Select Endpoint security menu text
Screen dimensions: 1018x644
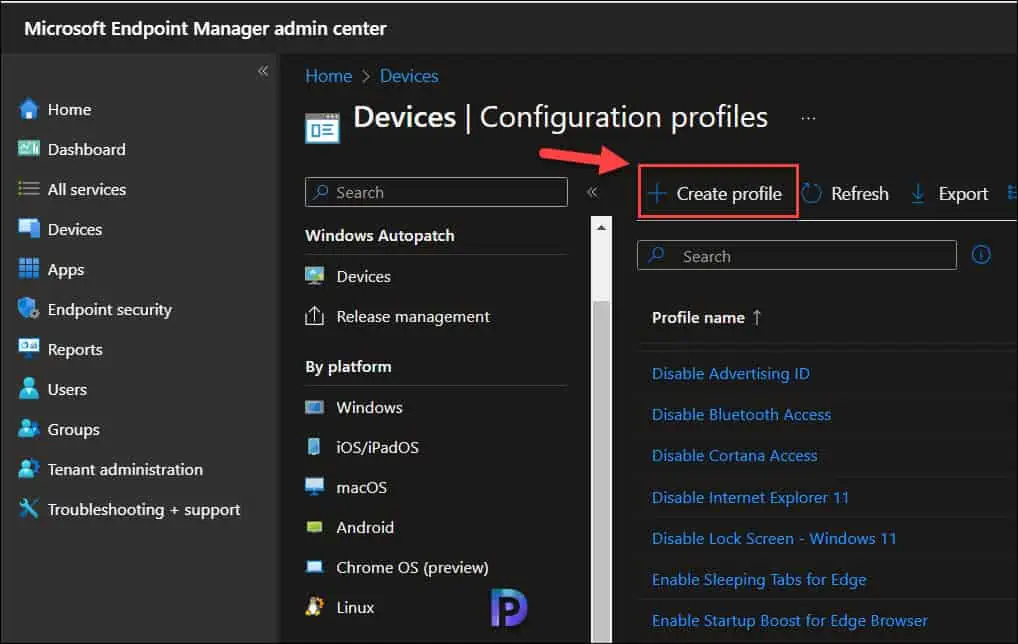coord(110,310)
